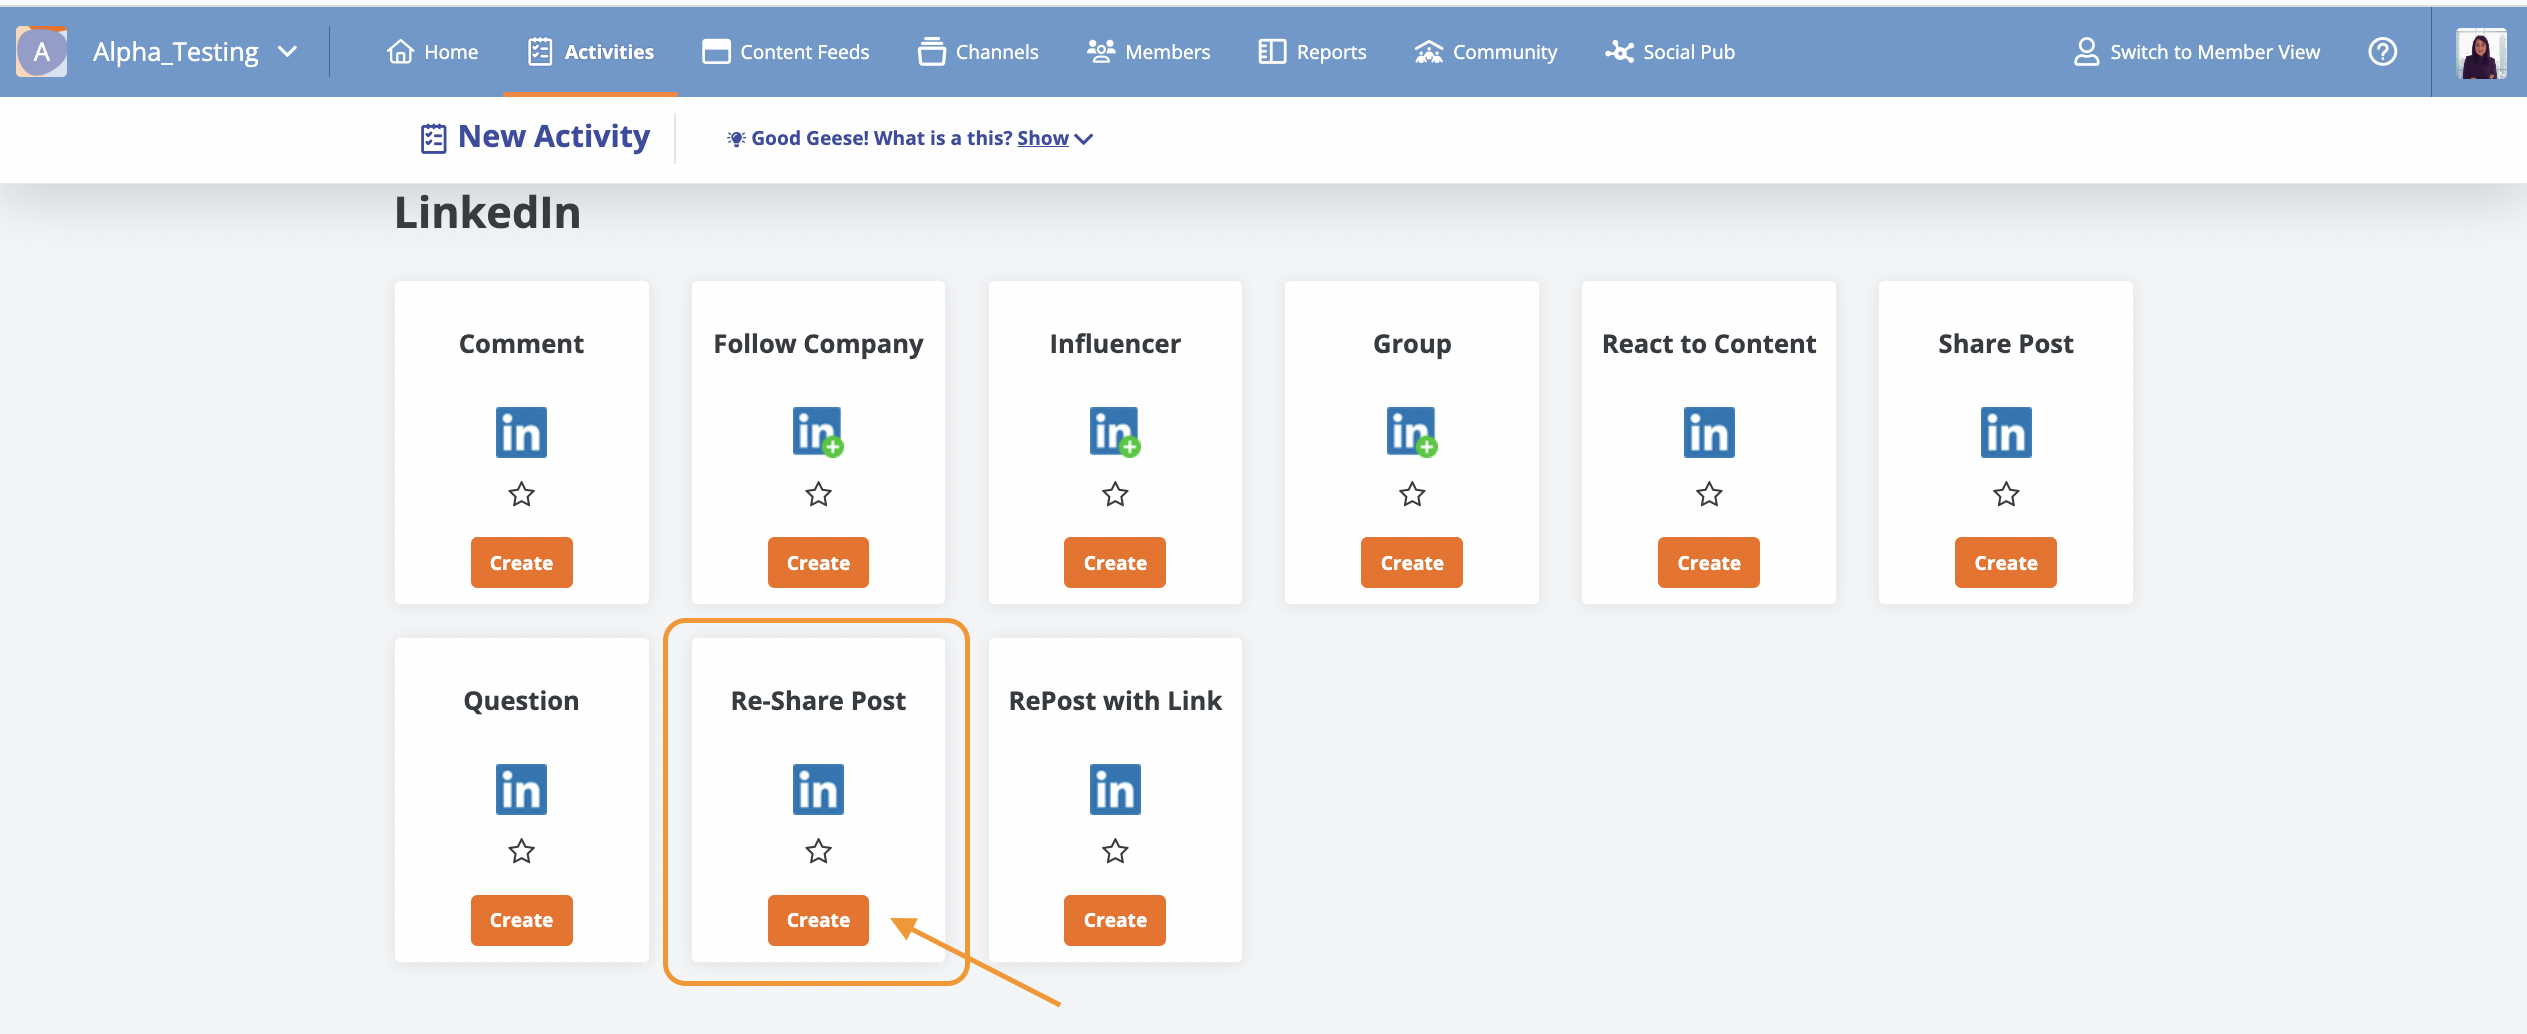Screen dimensions: 2527x1034
Task: Create a React to Content activity
Action: click(1709, 562)
